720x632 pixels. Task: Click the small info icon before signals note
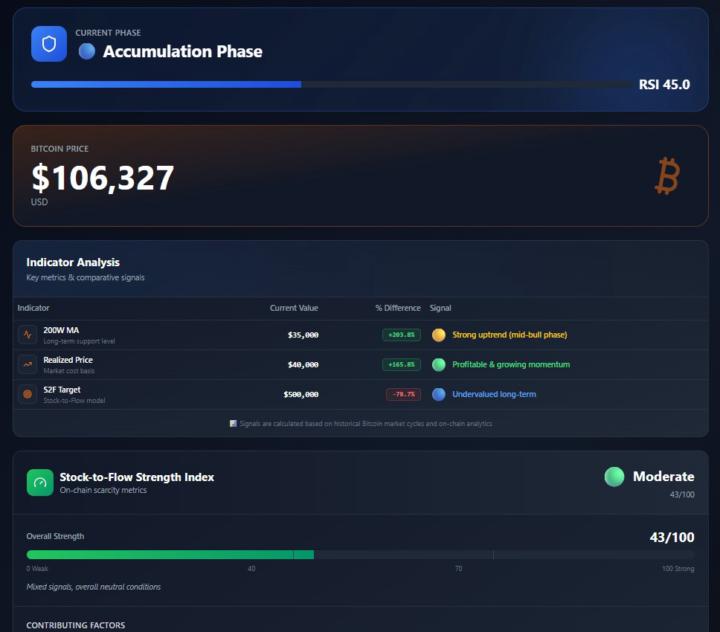point(233,423)
